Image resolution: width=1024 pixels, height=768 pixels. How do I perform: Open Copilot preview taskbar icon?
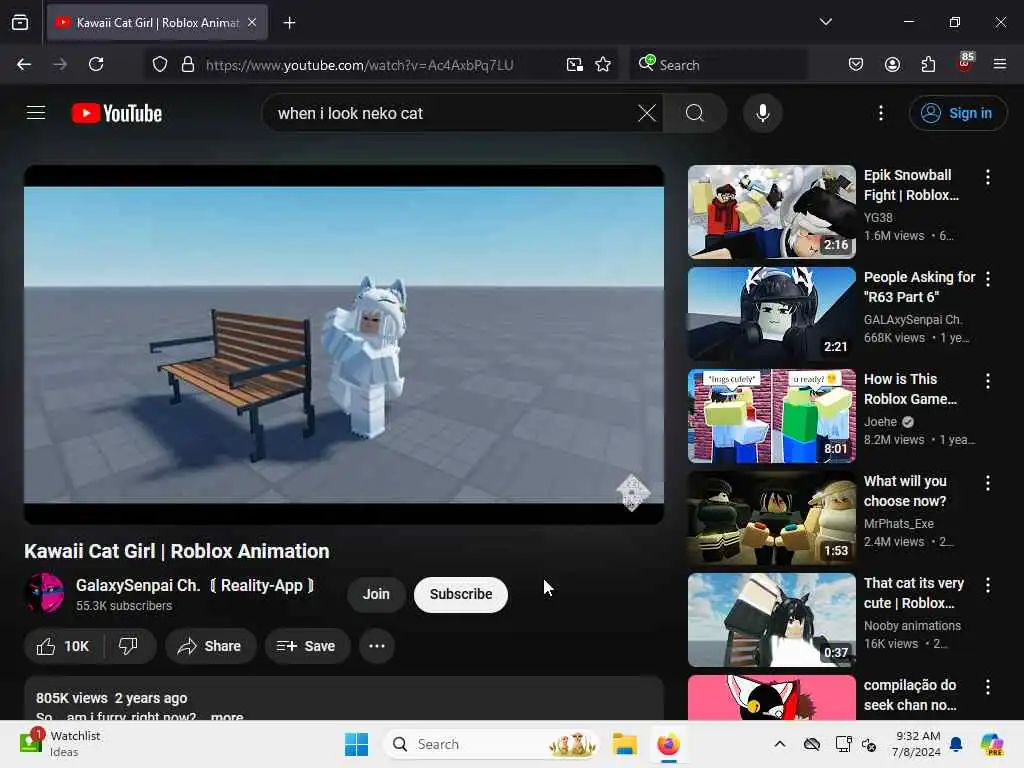click(x=992, y=744)
